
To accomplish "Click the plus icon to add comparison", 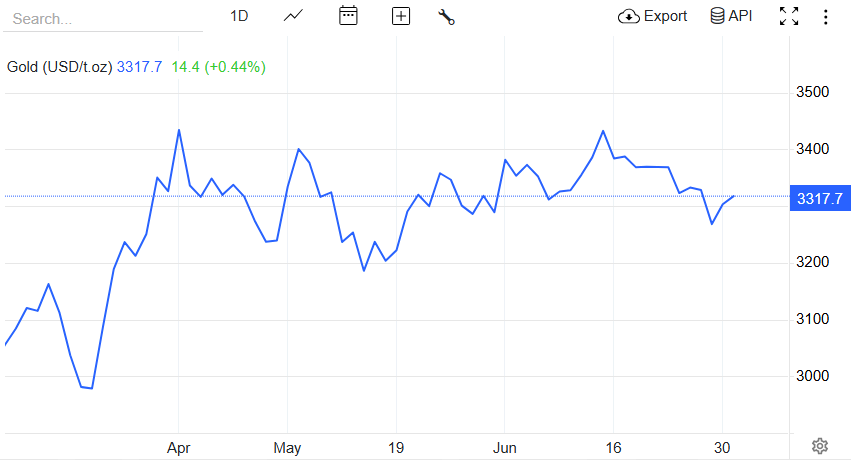I will pos(401,16).
